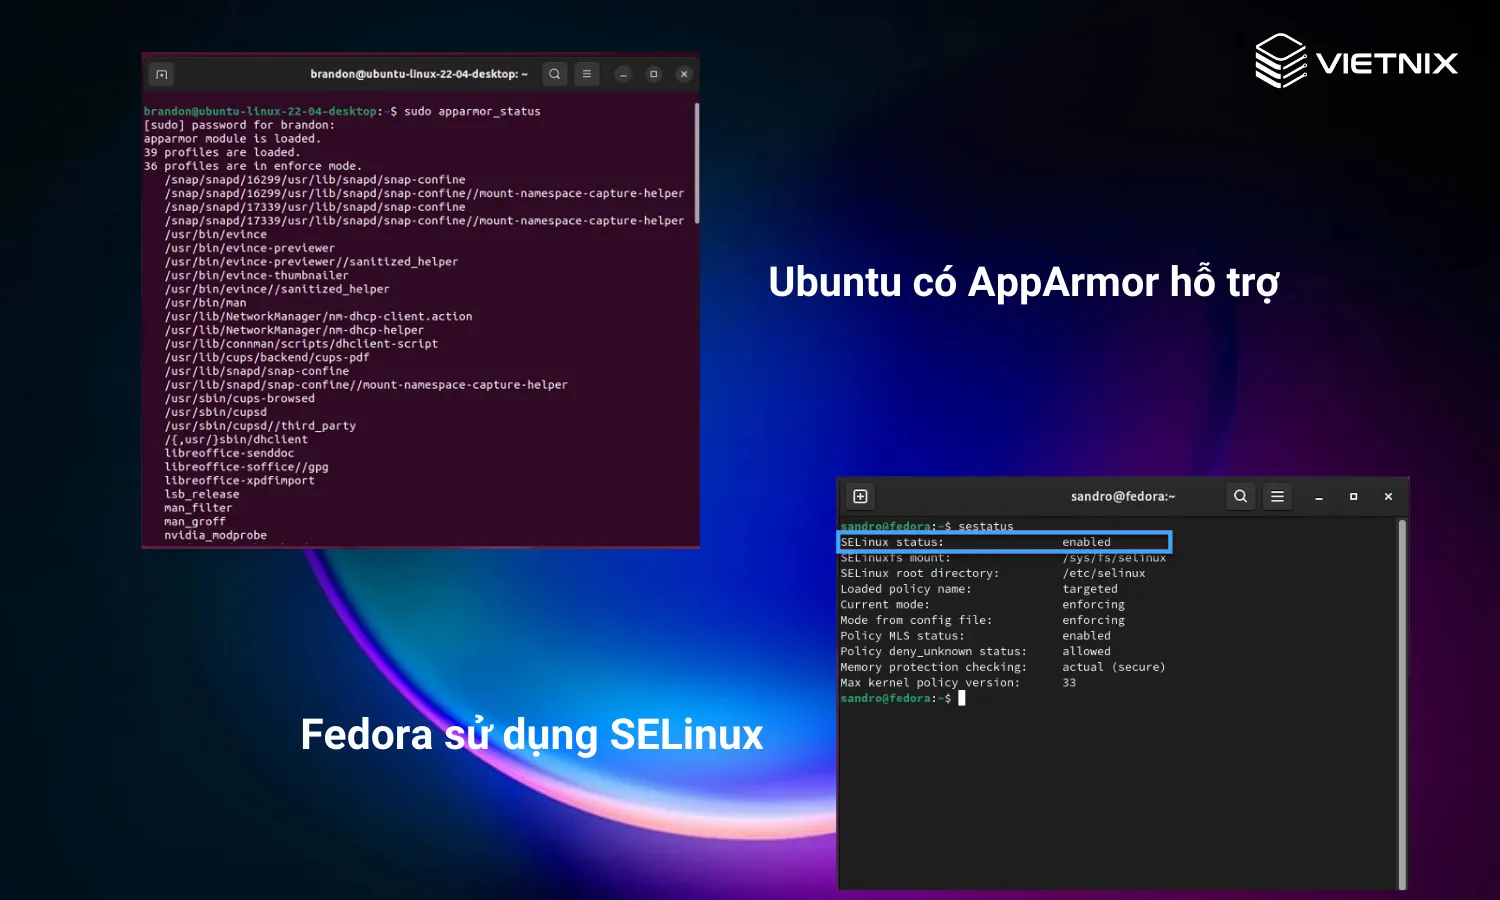
Task: Click the 'sestatus' command in Fedora terminal
Action: coord(986,526)
